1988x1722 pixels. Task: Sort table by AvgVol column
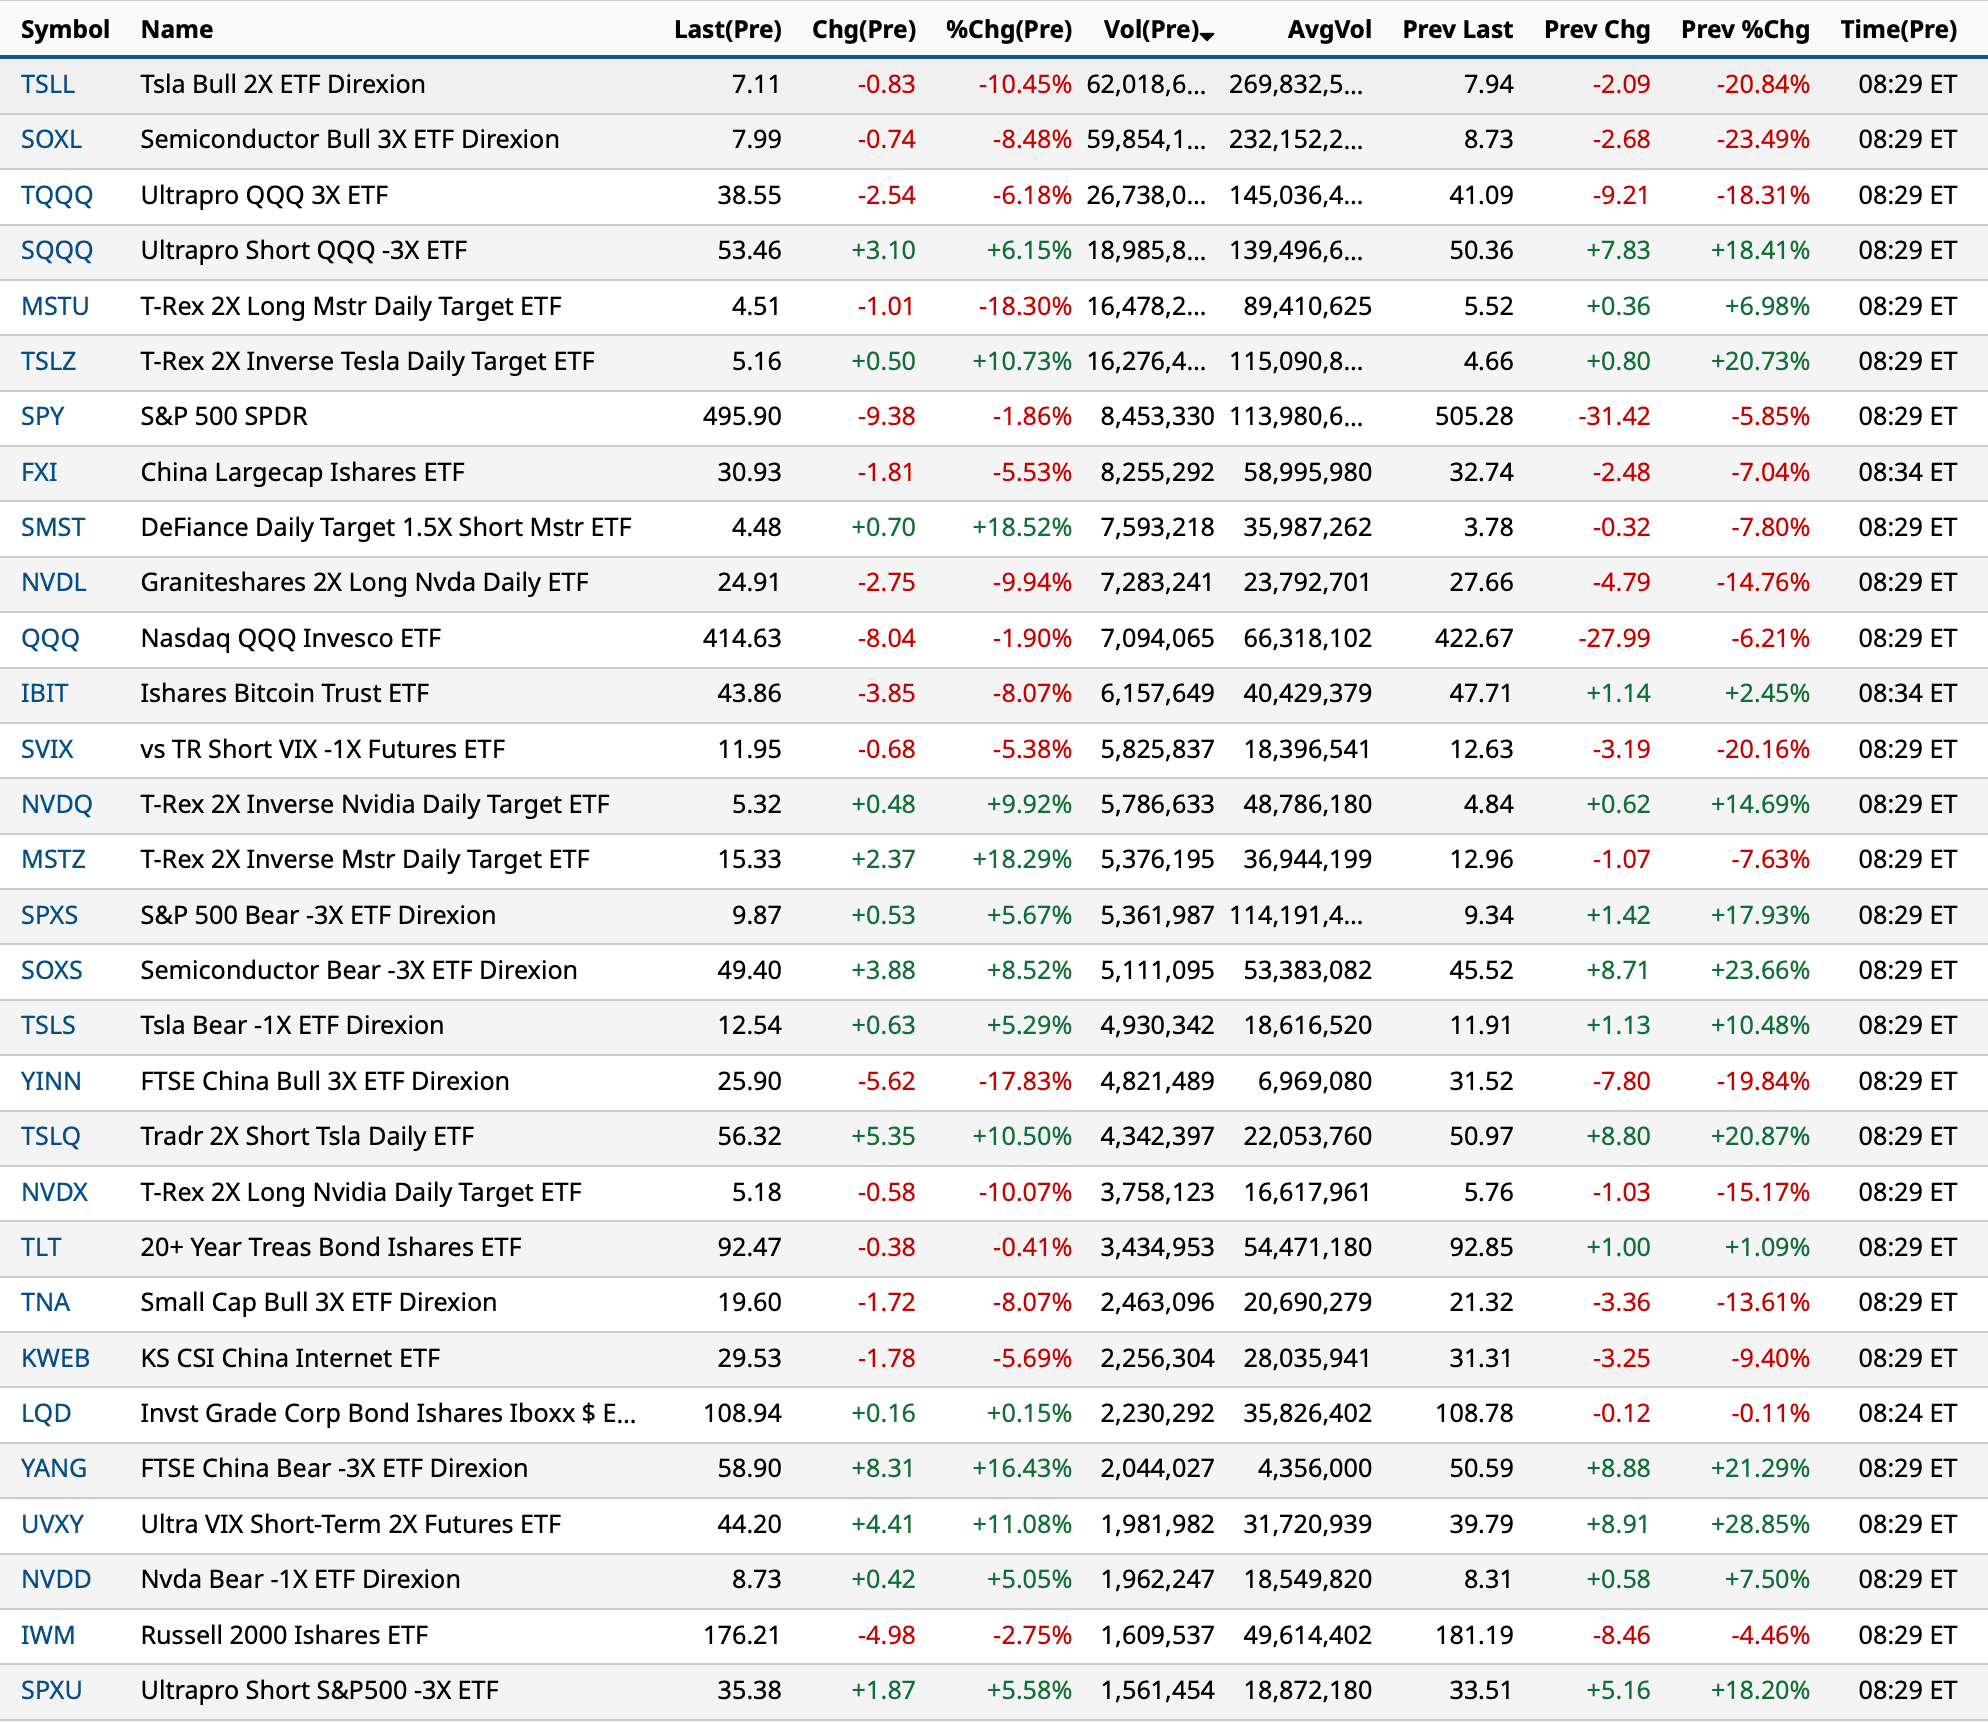[x=1329, y=29]
